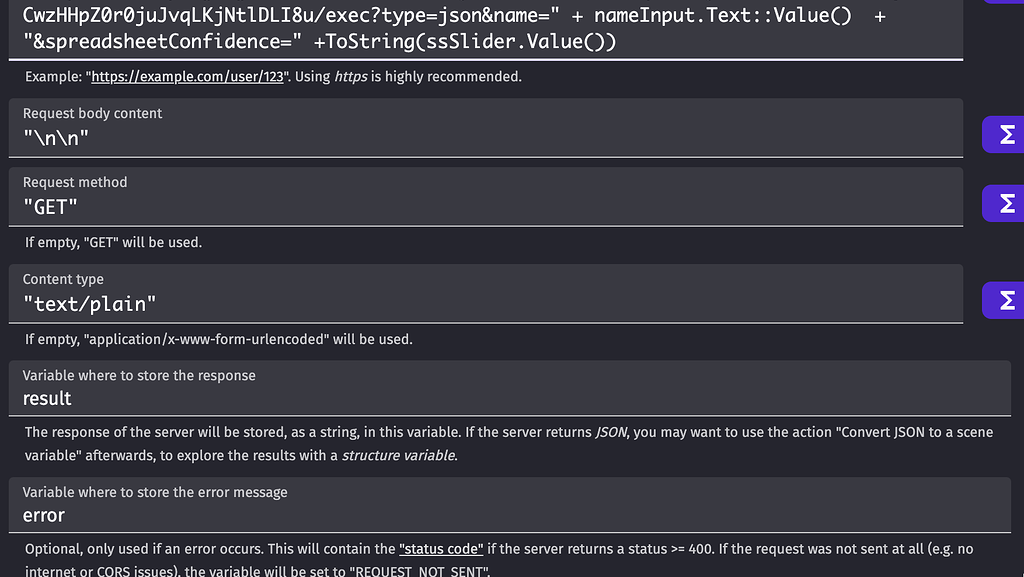Click the \n\n value in Request body
Image resolution: width=1024 pixels, height=577 pixels.
pyautogui.click(x=55, y=136)
